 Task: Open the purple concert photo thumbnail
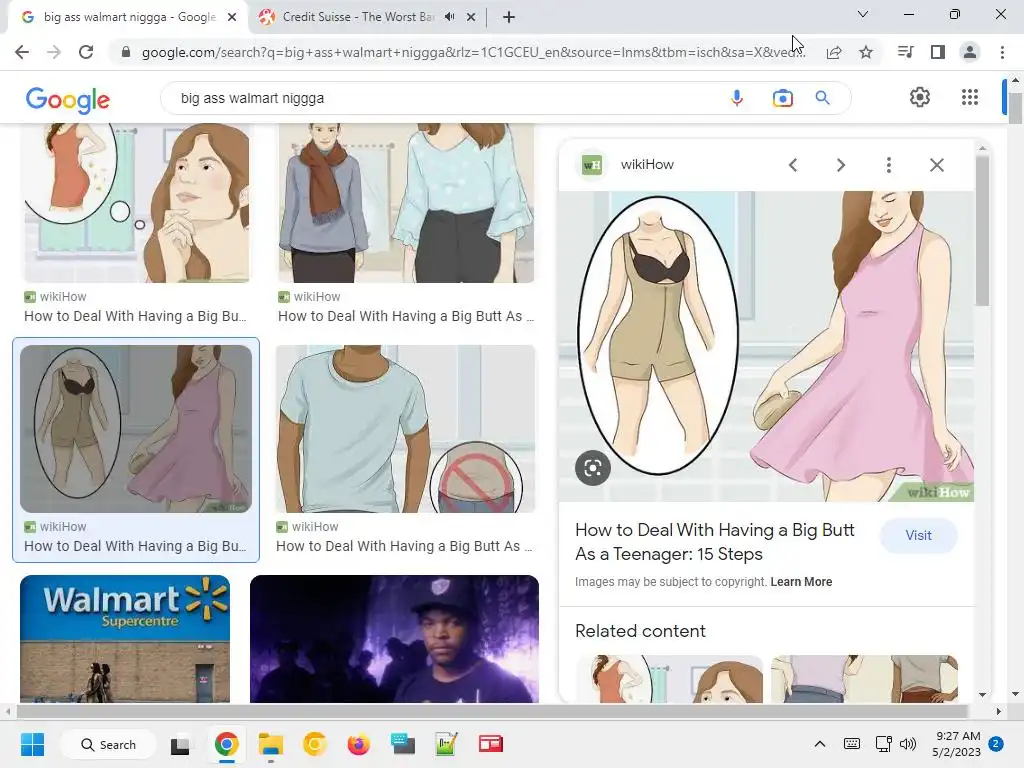coord(394,639)
